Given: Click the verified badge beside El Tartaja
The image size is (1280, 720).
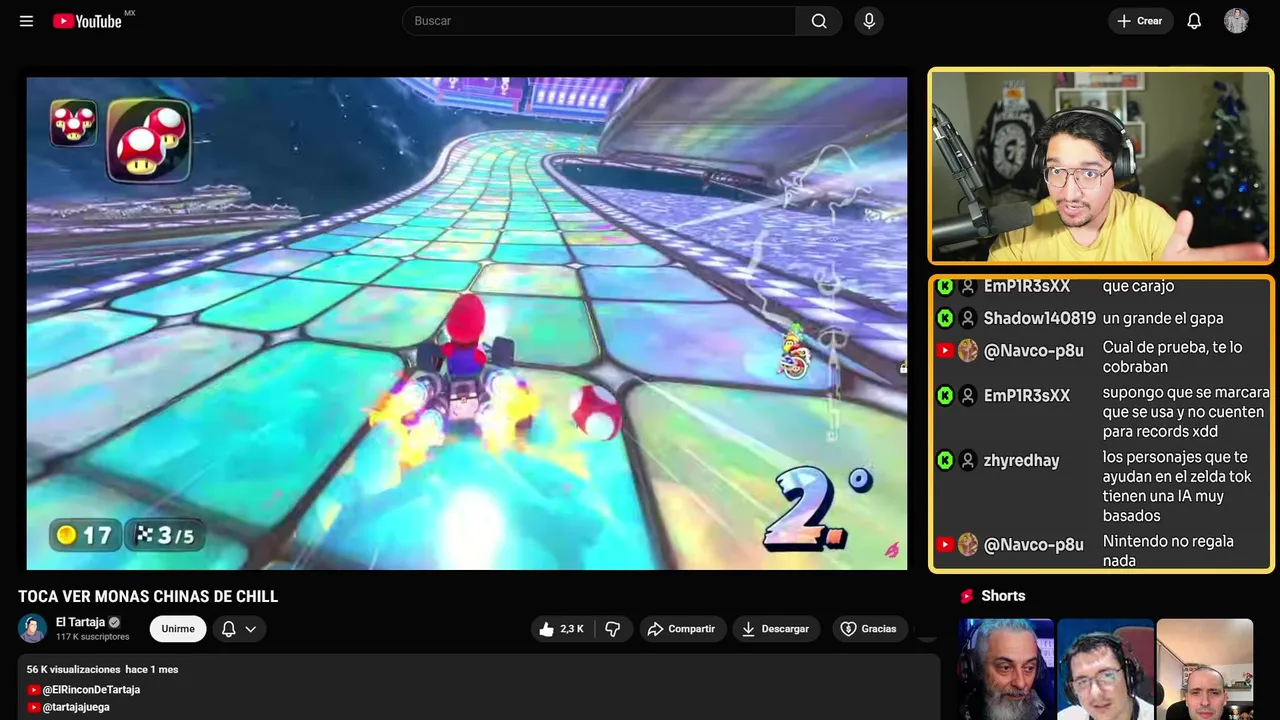Looking at the screenshot, I should tap(114, 622).
